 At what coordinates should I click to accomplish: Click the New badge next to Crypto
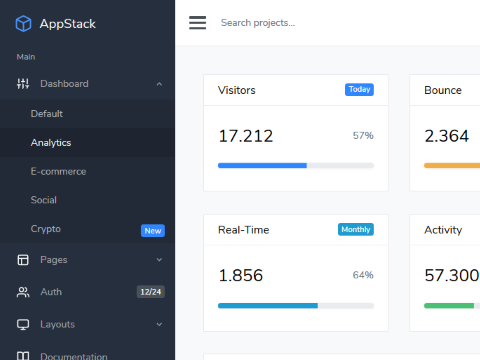[x=153, y=231]
